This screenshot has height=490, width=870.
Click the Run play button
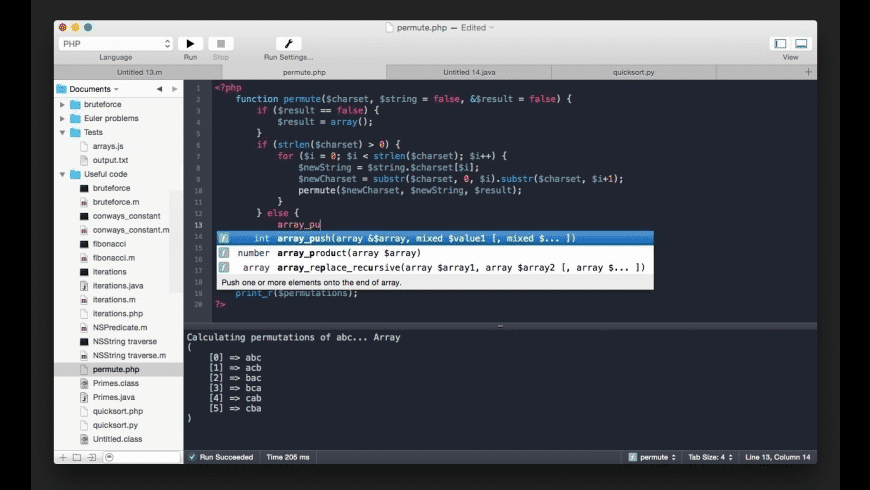point(190,44)
